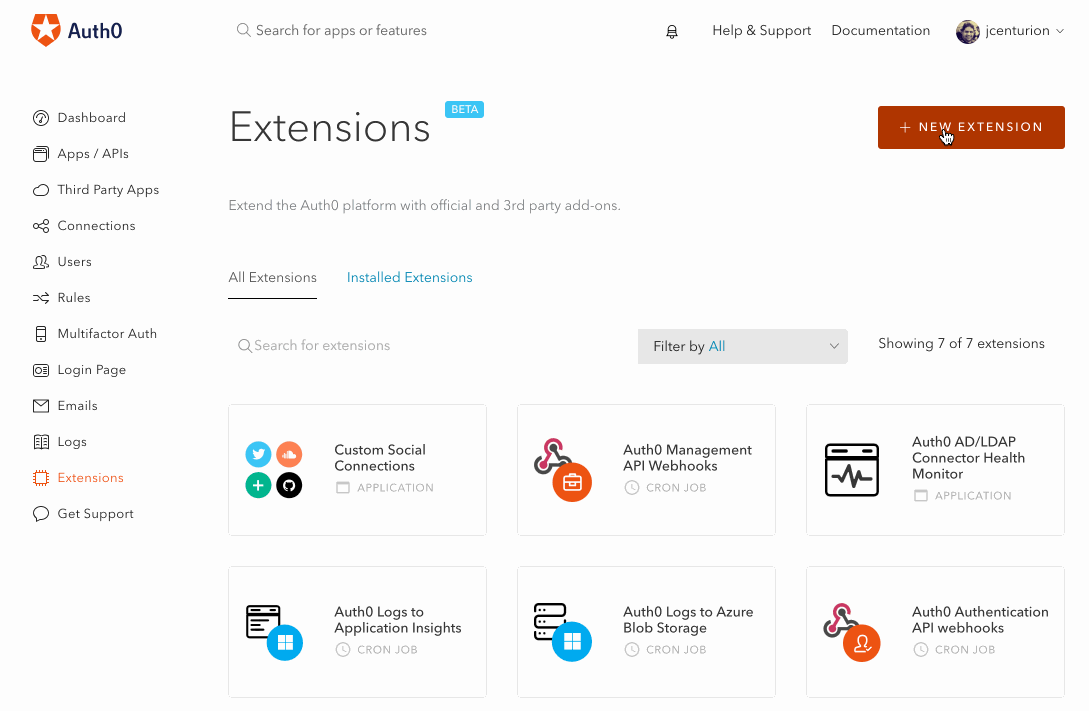Screen dimensions: 1089x711
Task: Click the plus icon on New Extension button
Action: pos(905,128)
